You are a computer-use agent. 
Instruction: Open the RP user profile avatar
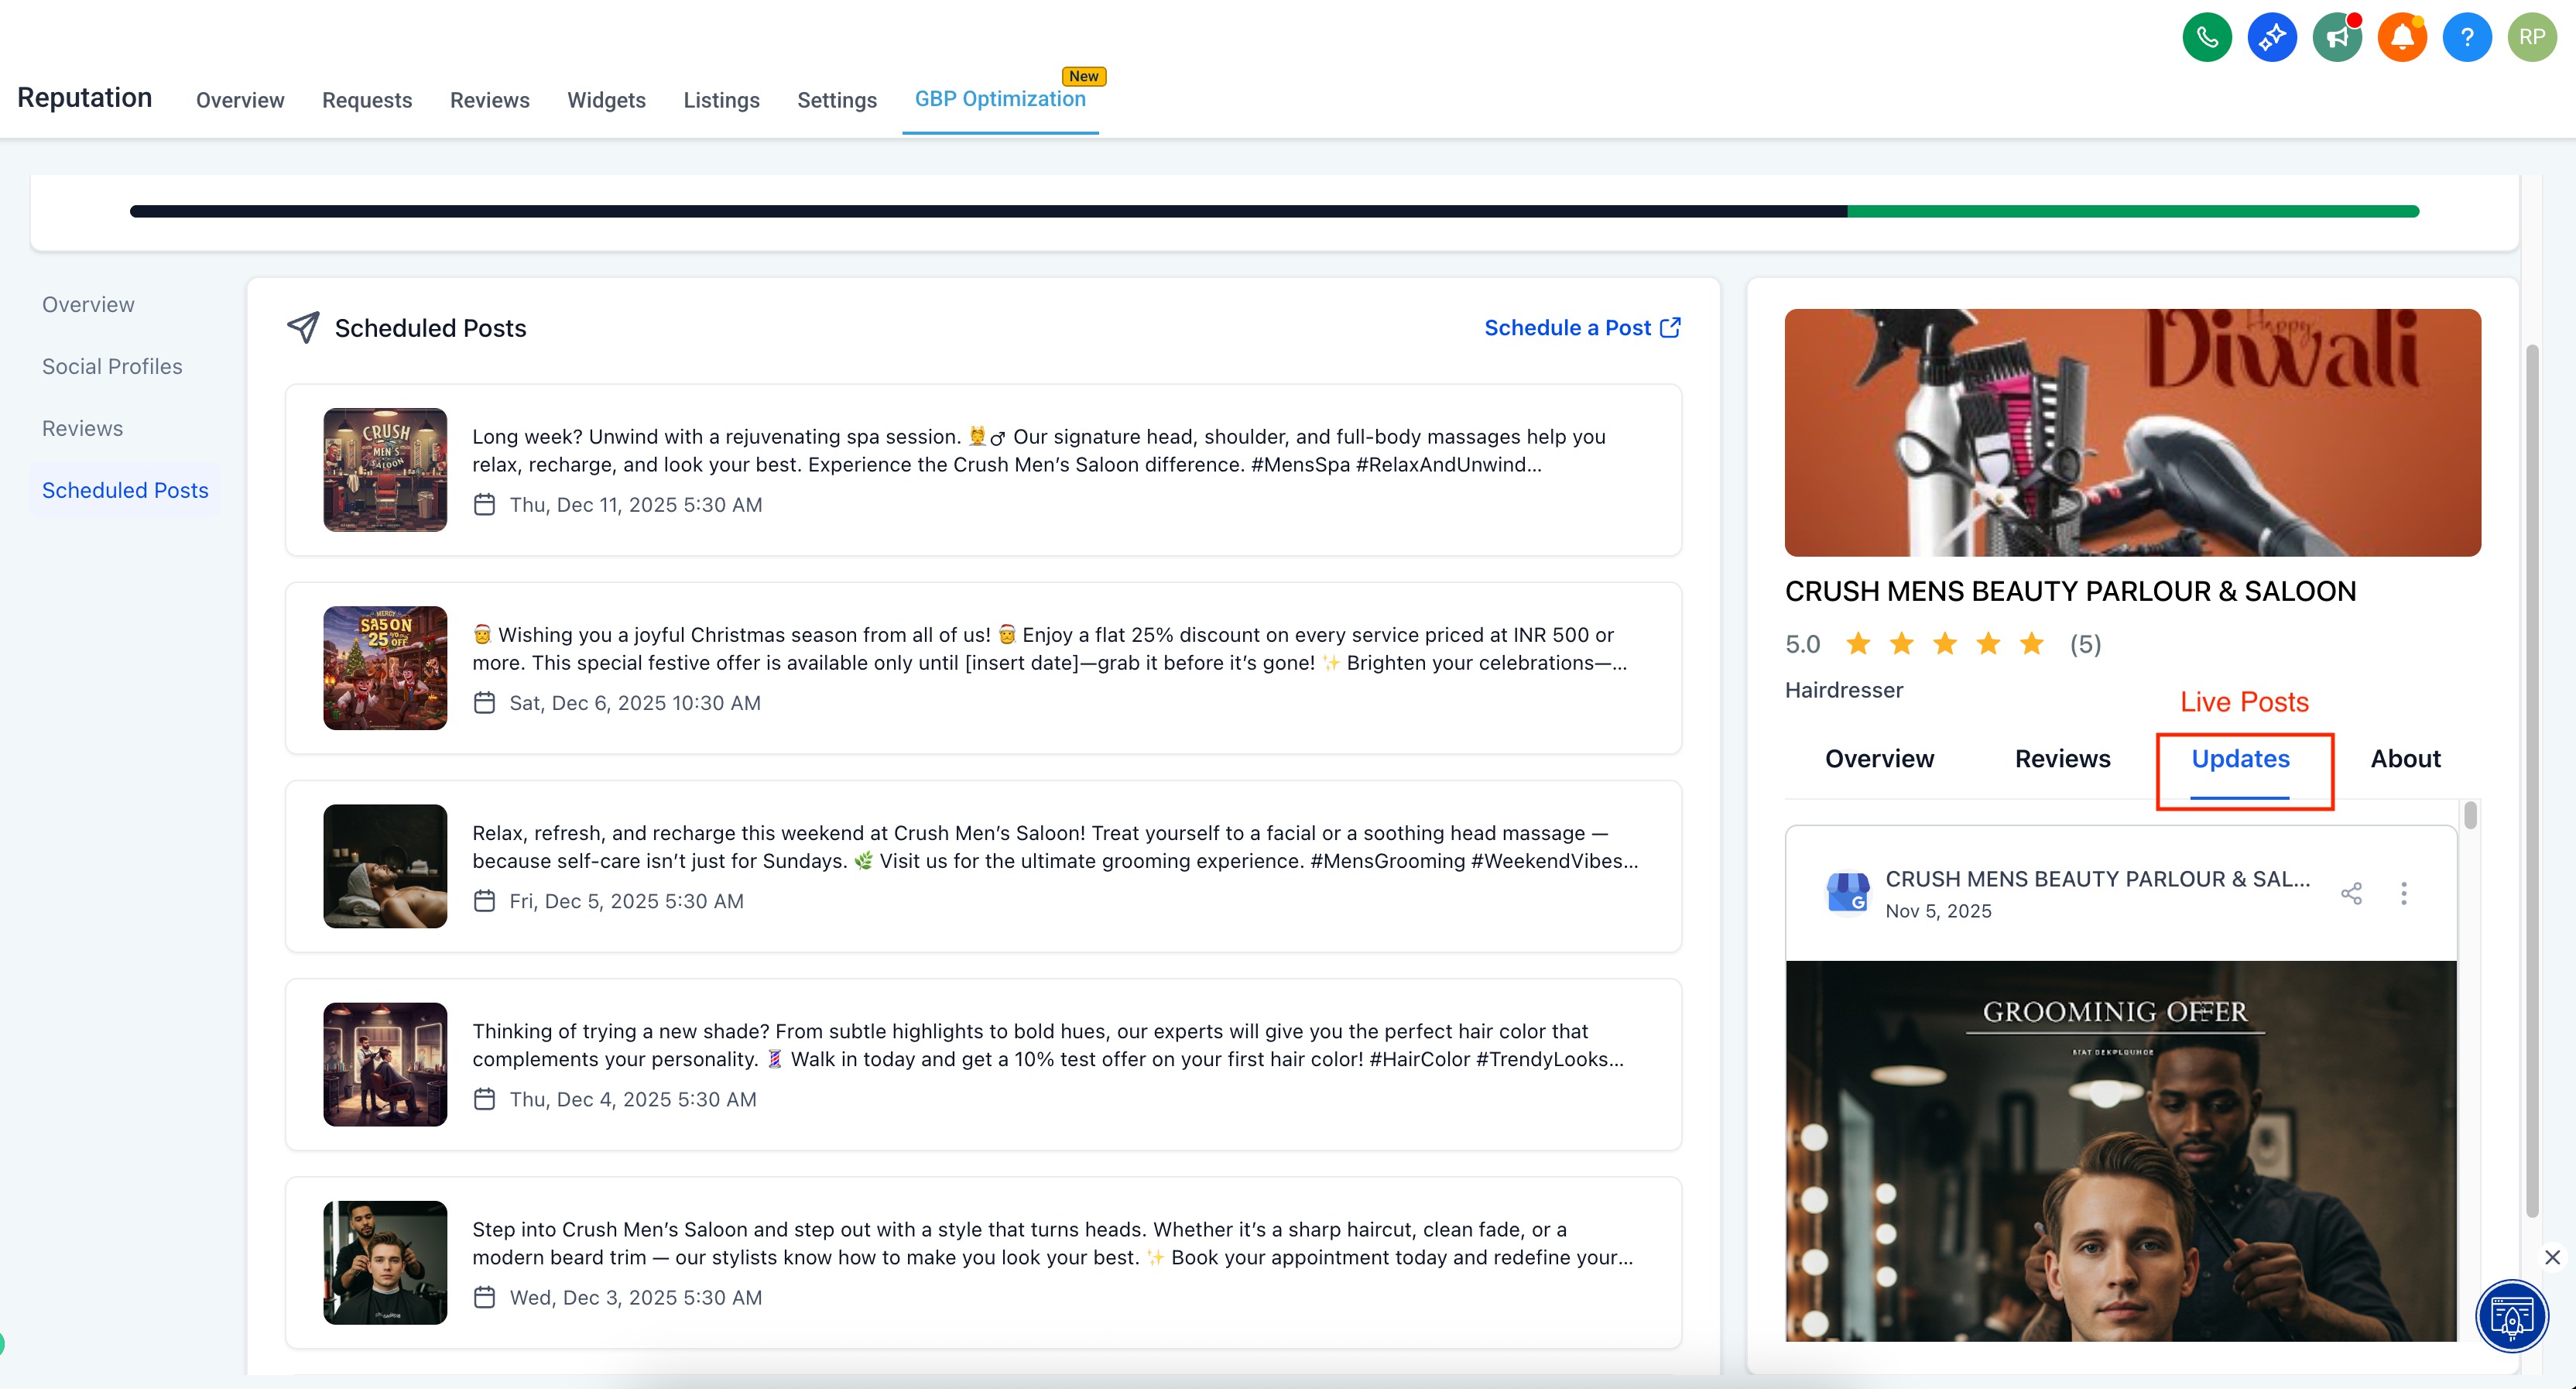point(2532,38)
